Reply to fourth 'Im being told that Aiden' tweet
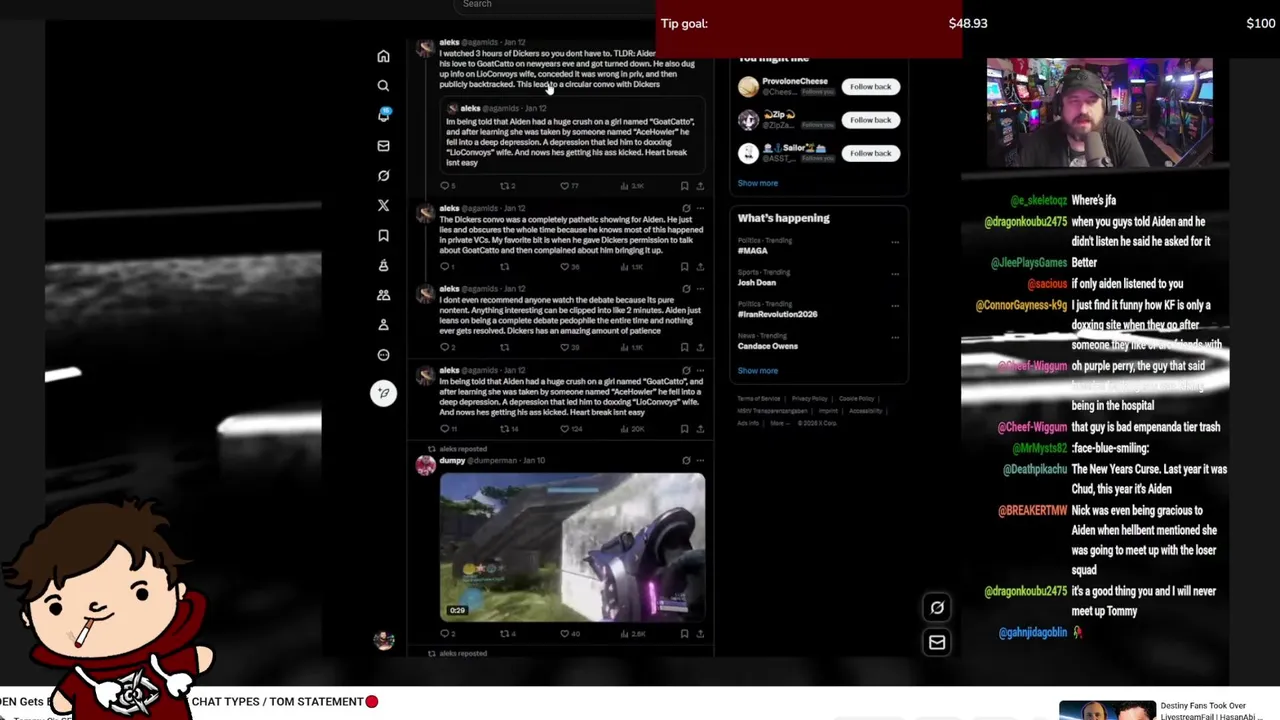The image size is (1280, 720). click(446, 429)
